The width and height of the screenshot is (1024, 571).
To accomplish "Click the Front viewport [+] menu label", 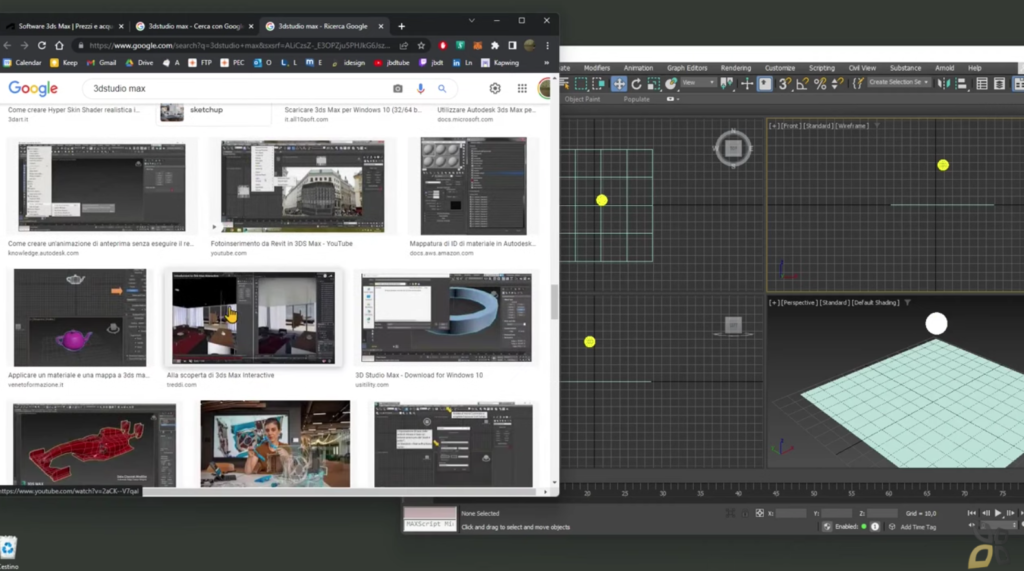I will tap(773, 125).
